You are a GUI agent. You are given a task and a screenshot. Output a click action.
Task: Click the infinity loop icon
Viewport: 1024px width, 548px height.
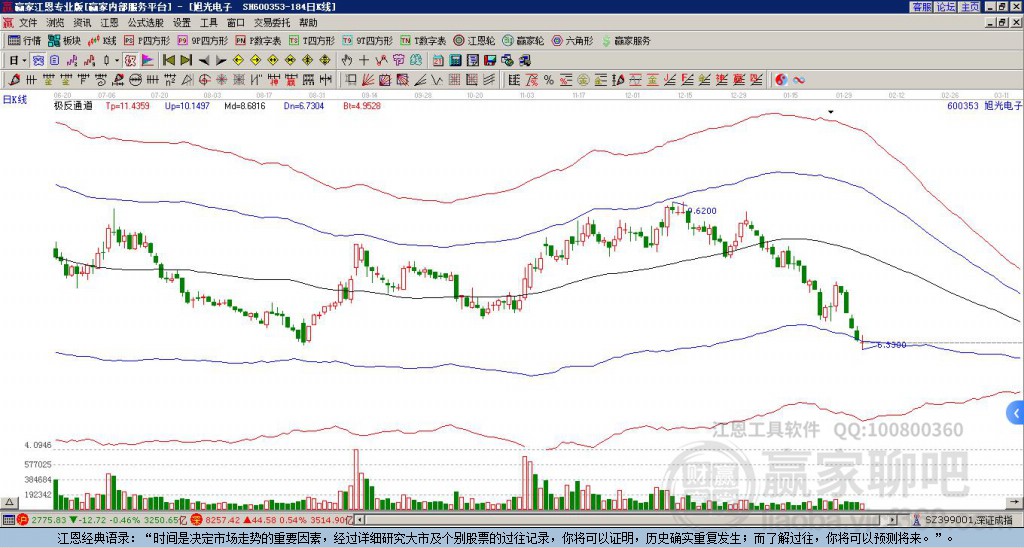click(798, 80)
